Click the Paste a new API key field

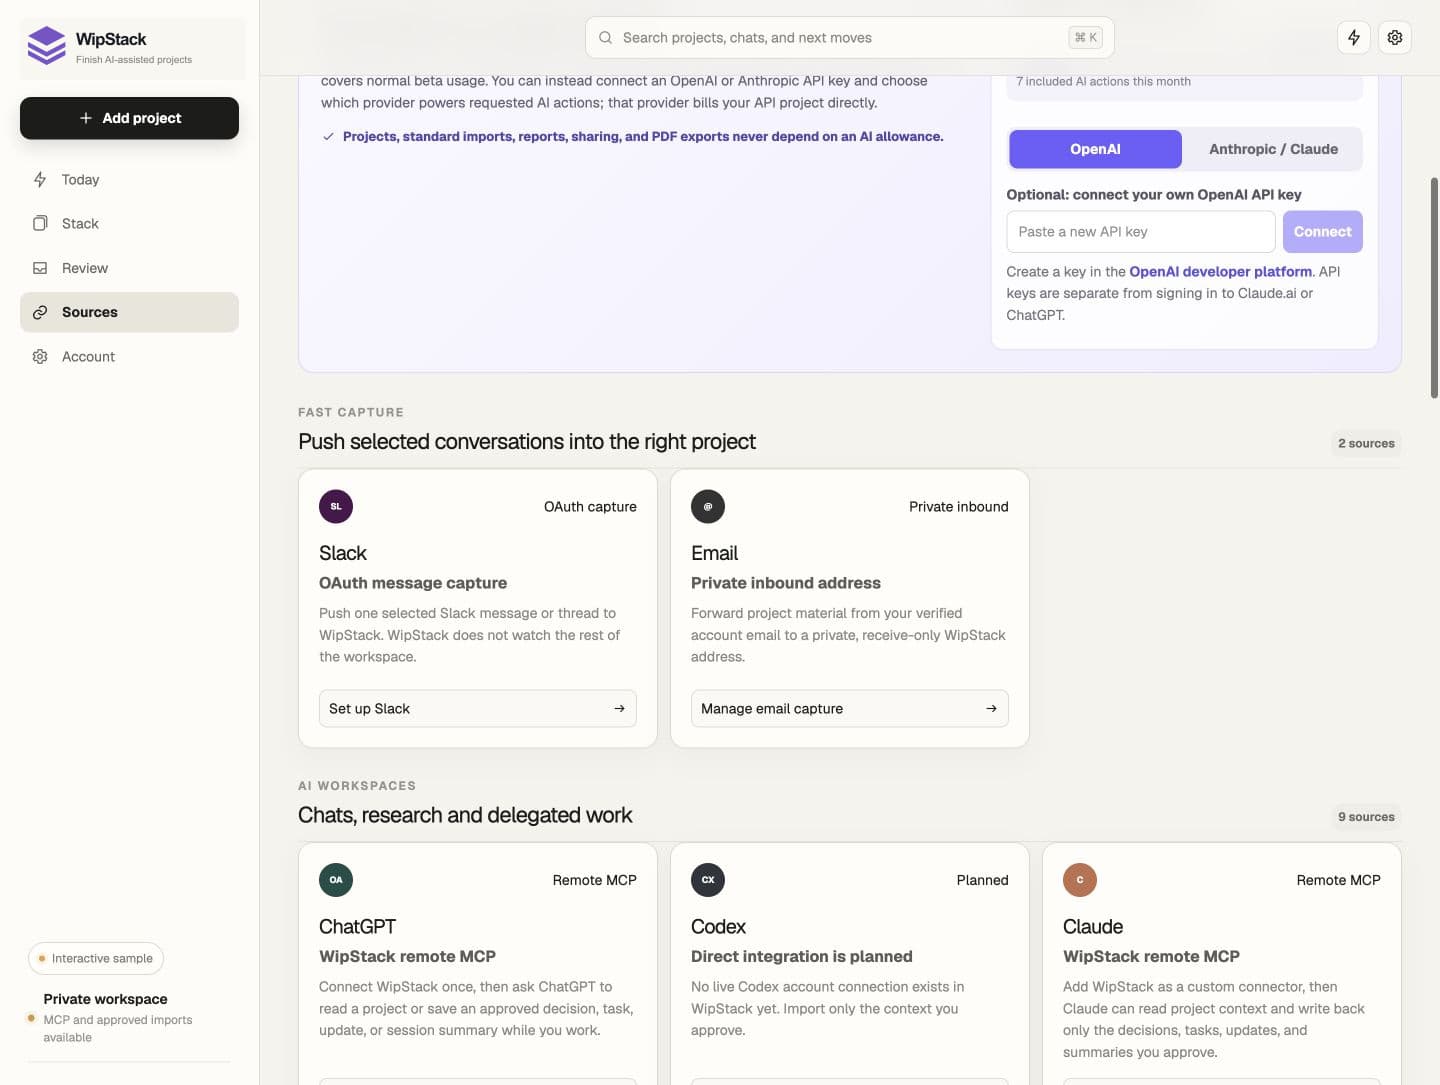[1140, 231]
